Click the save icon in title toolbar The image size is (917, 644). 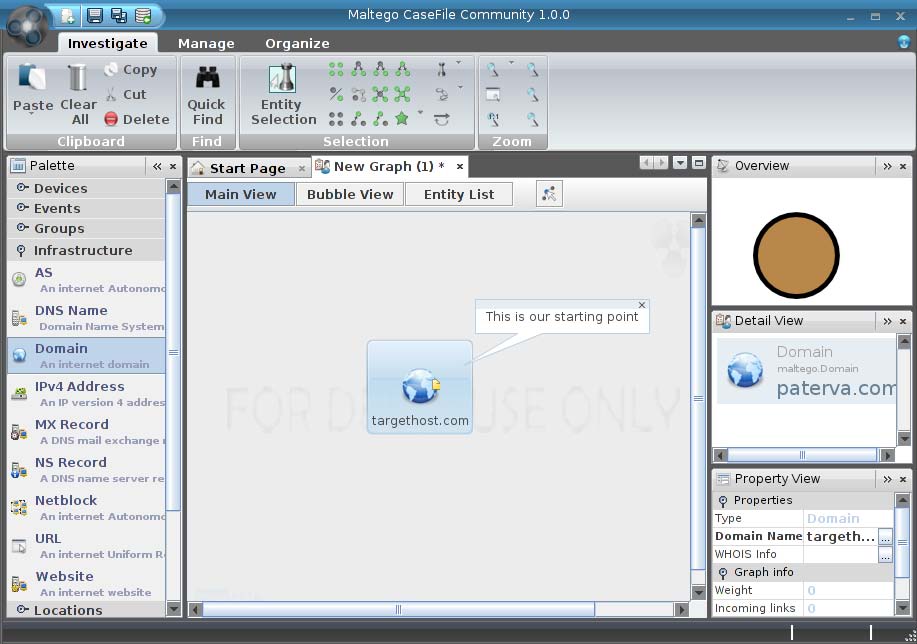coord(94,15)
